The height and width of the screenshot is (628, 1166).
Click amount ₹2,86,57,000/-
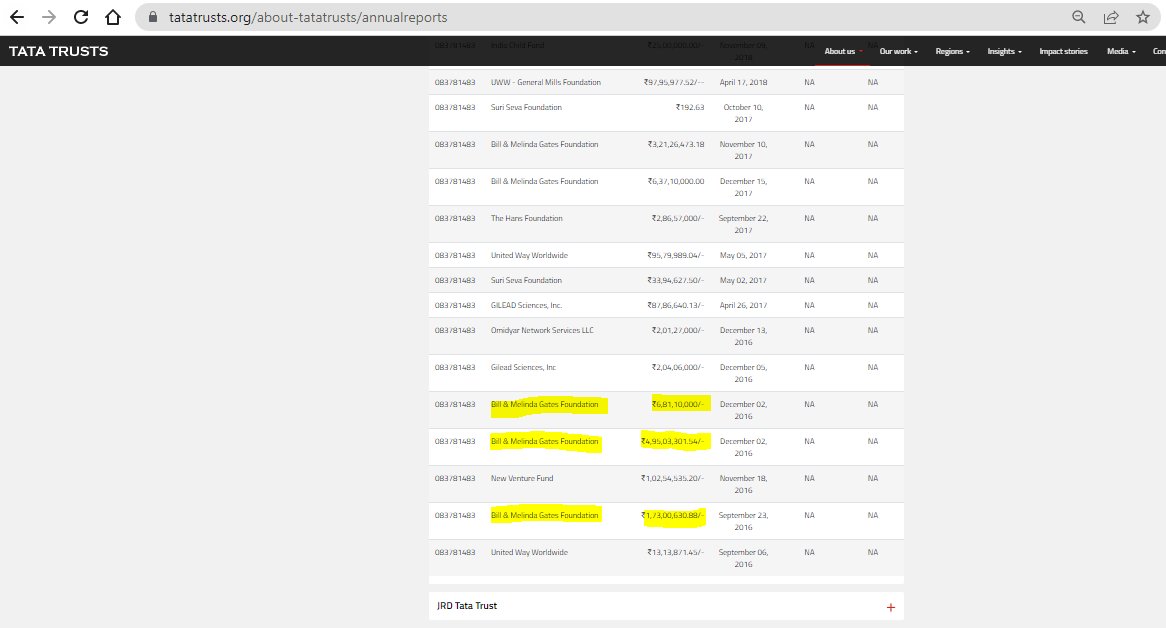(677, 218)
